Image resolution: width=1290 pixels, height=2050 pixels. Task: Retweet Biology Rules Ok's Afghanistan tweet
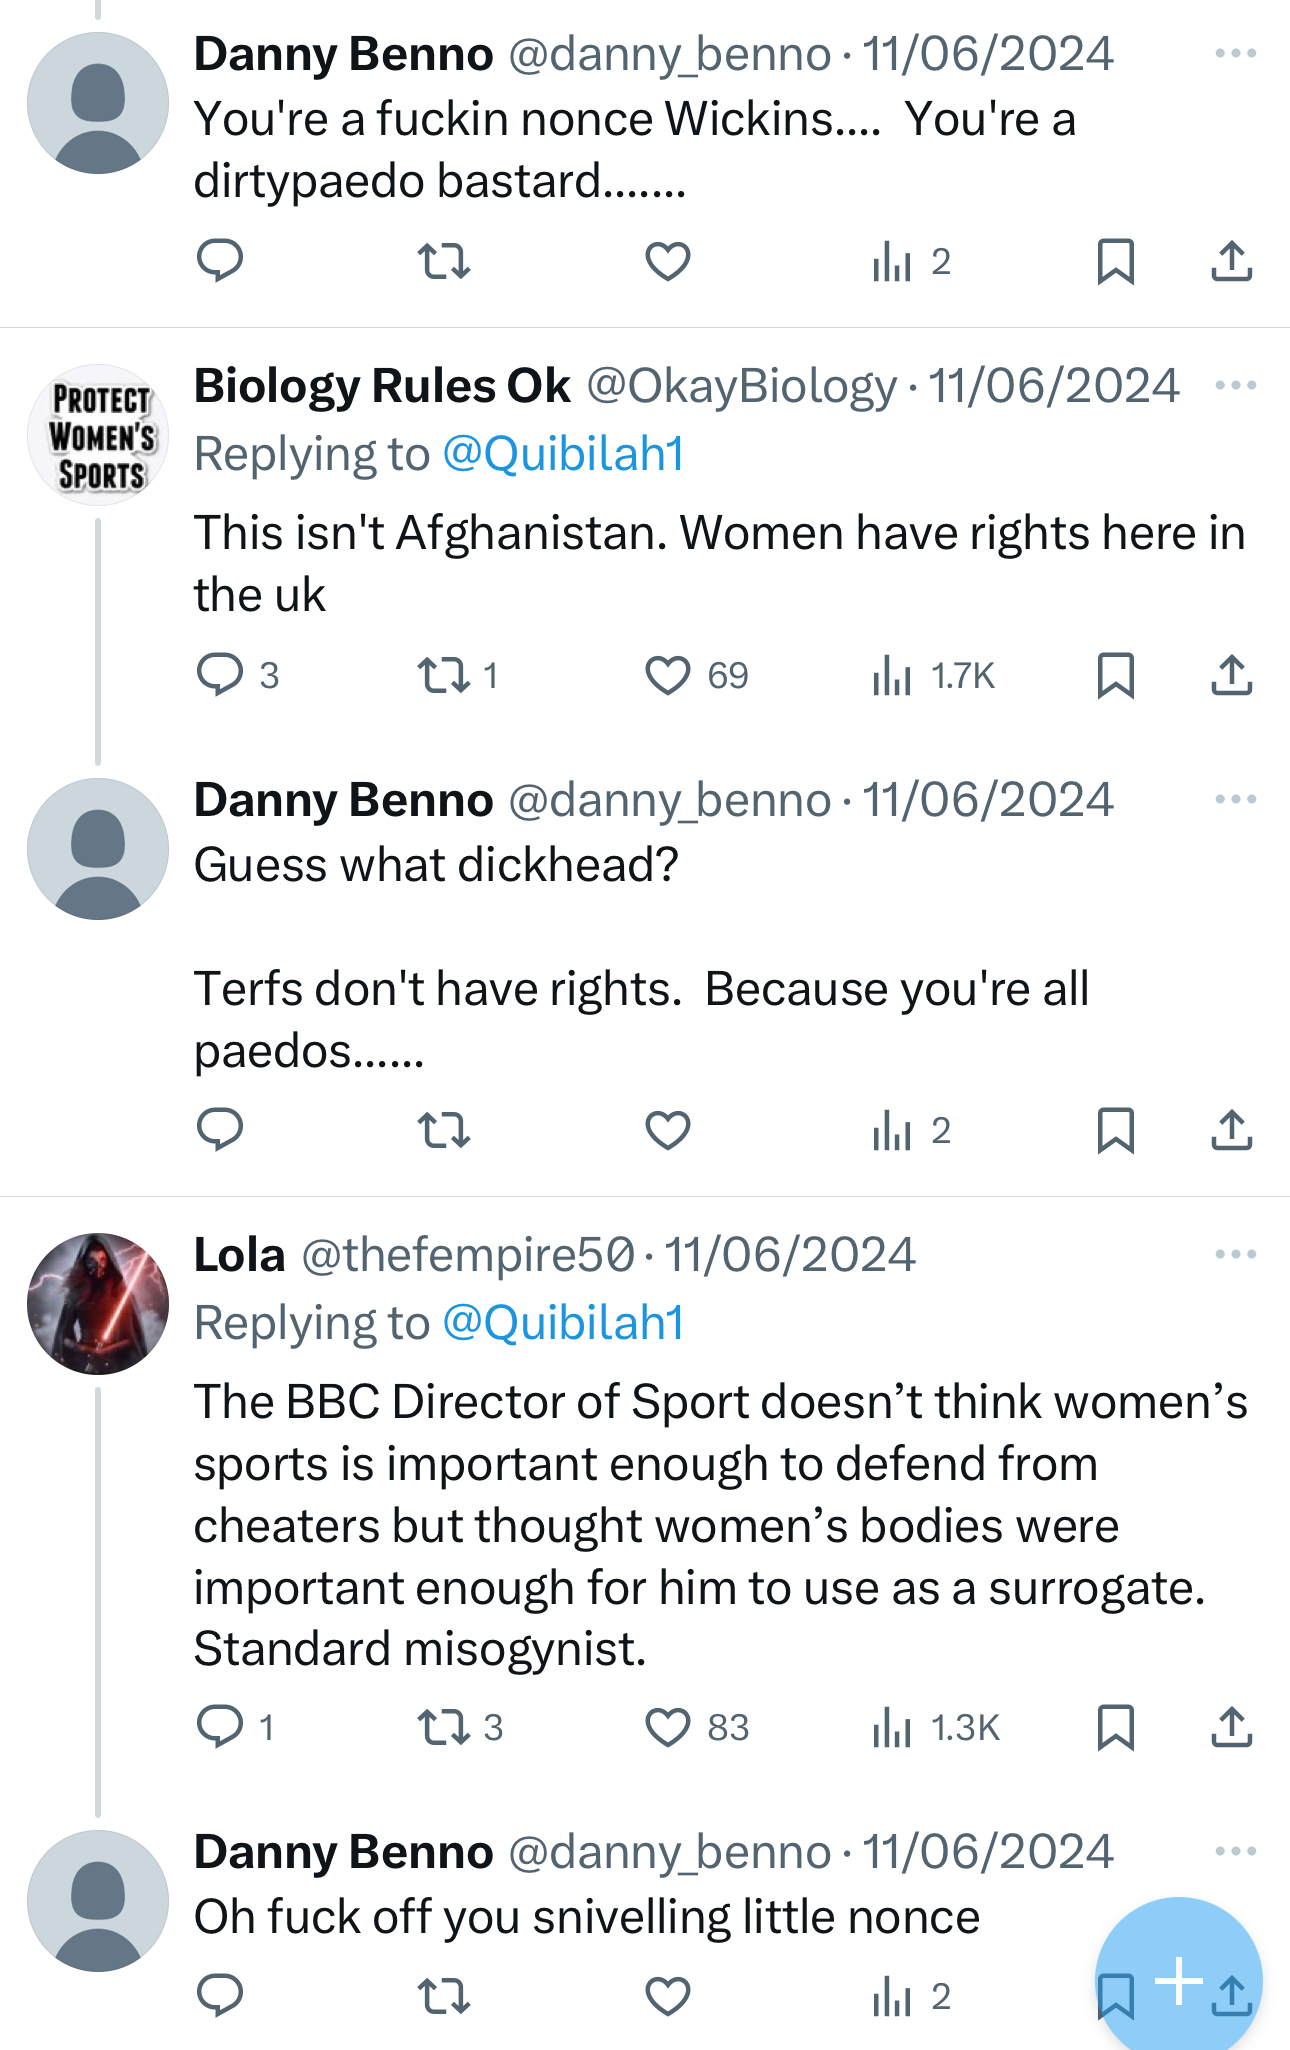click(x=443, y=675)
